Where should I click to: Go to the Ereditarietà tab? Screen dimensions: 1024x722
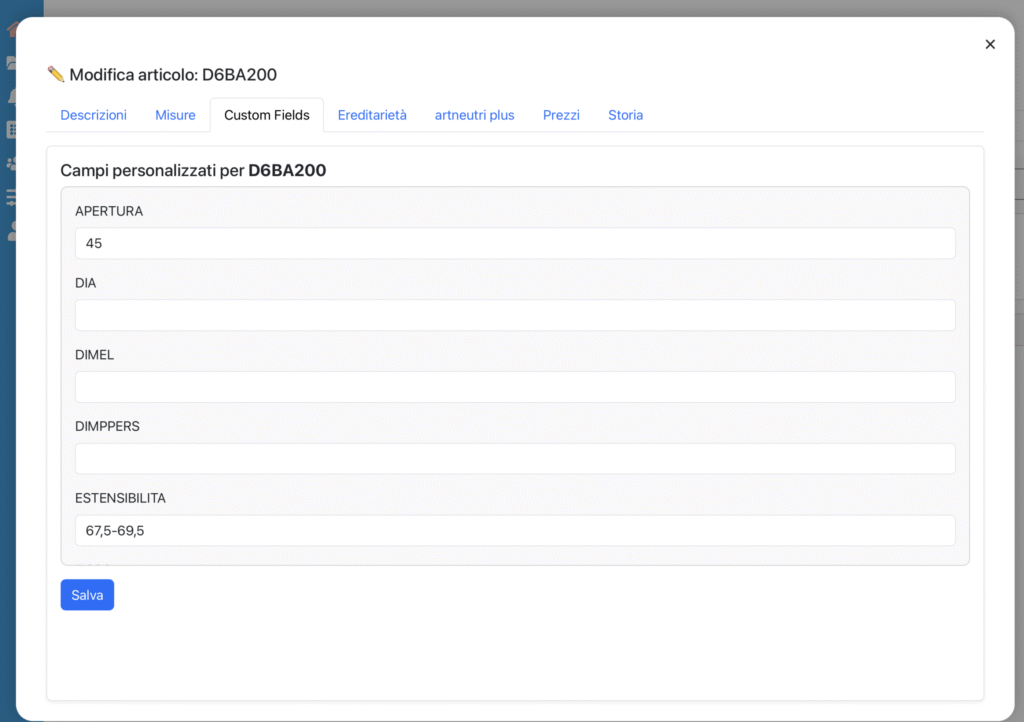pos(372,115)
